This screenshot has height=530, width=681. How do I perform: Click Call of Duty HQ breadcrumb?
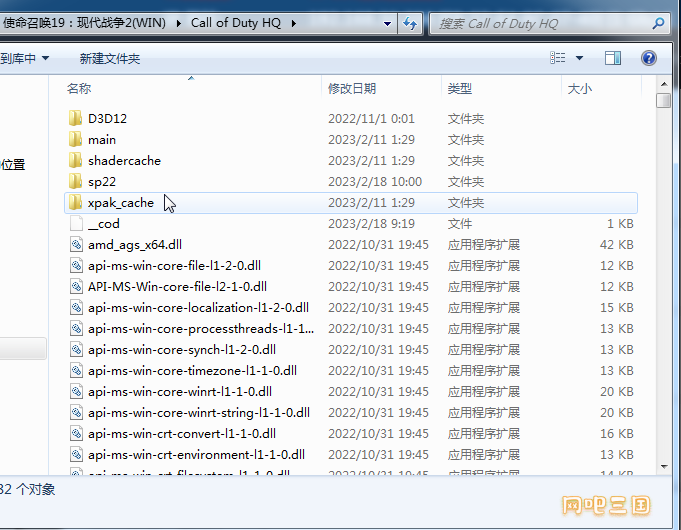[x=236, y=23]
